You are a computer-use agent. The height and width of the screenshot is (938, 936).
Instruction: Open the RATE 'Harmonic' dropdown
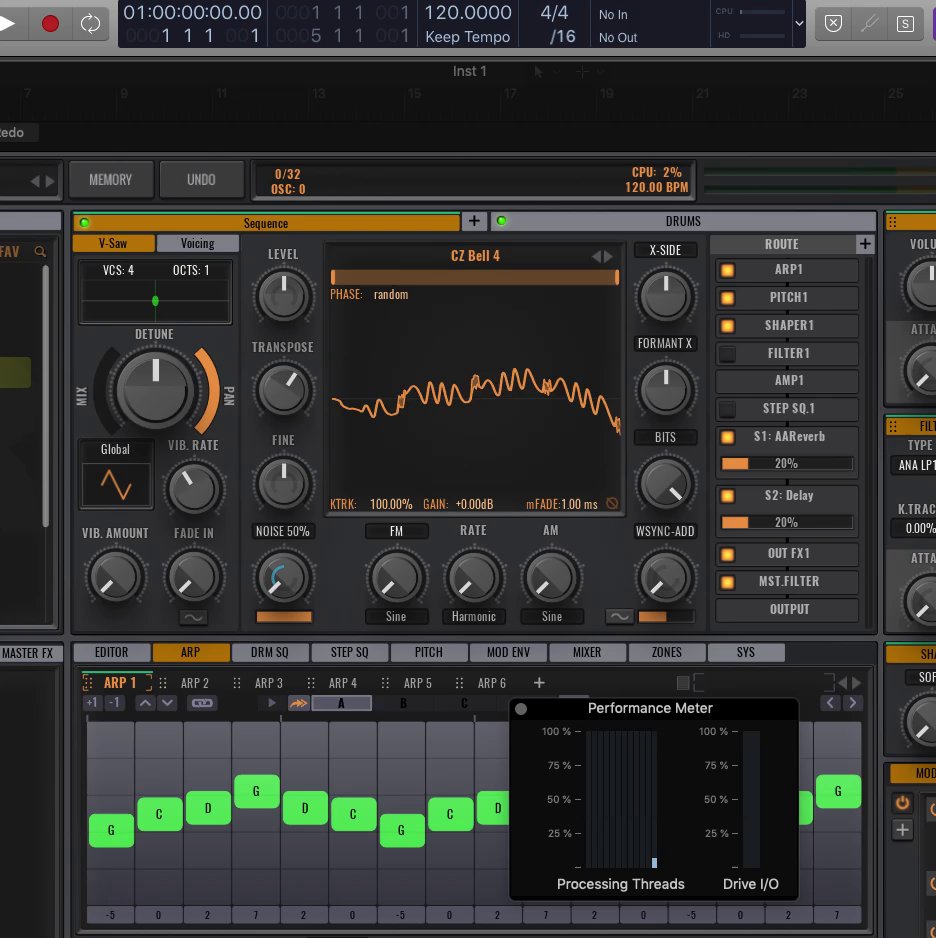coord(473,616)
